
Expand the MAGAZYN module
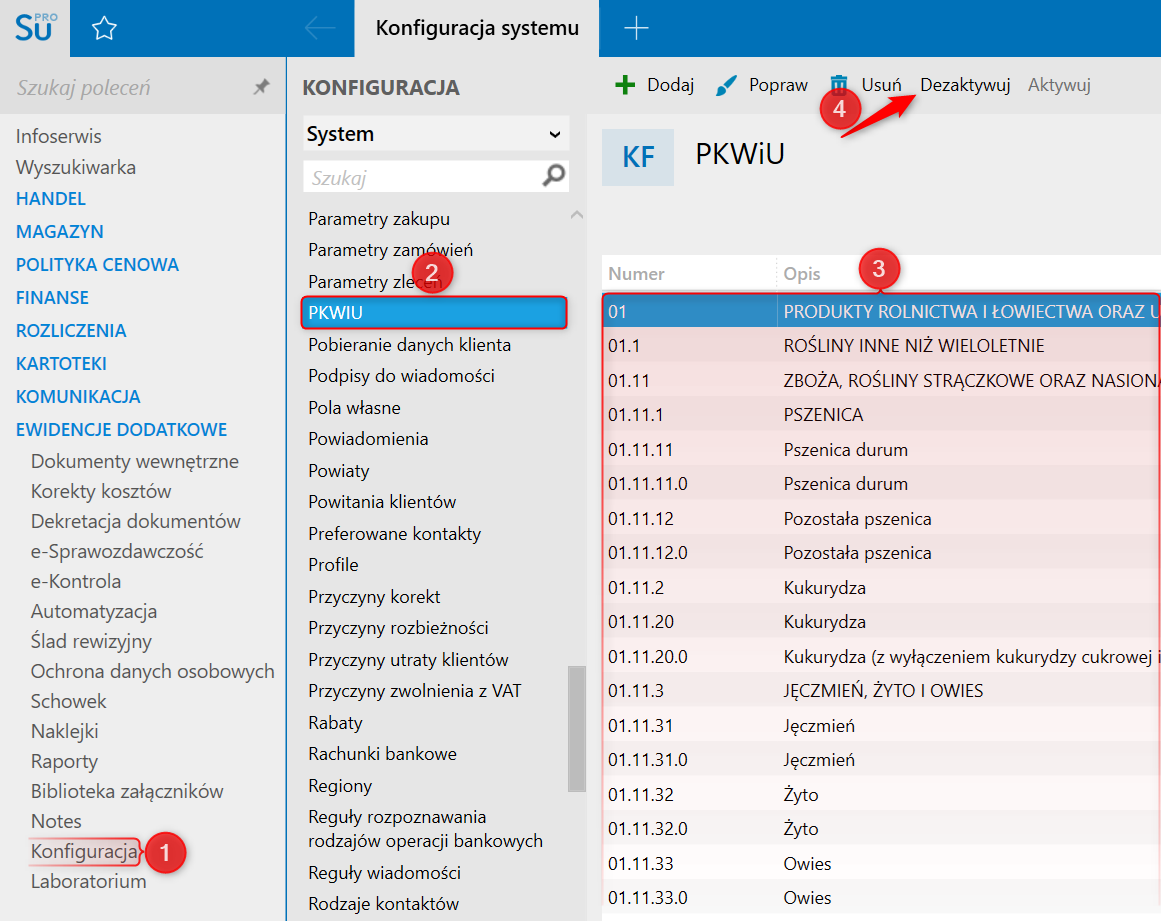click(59, 232)
